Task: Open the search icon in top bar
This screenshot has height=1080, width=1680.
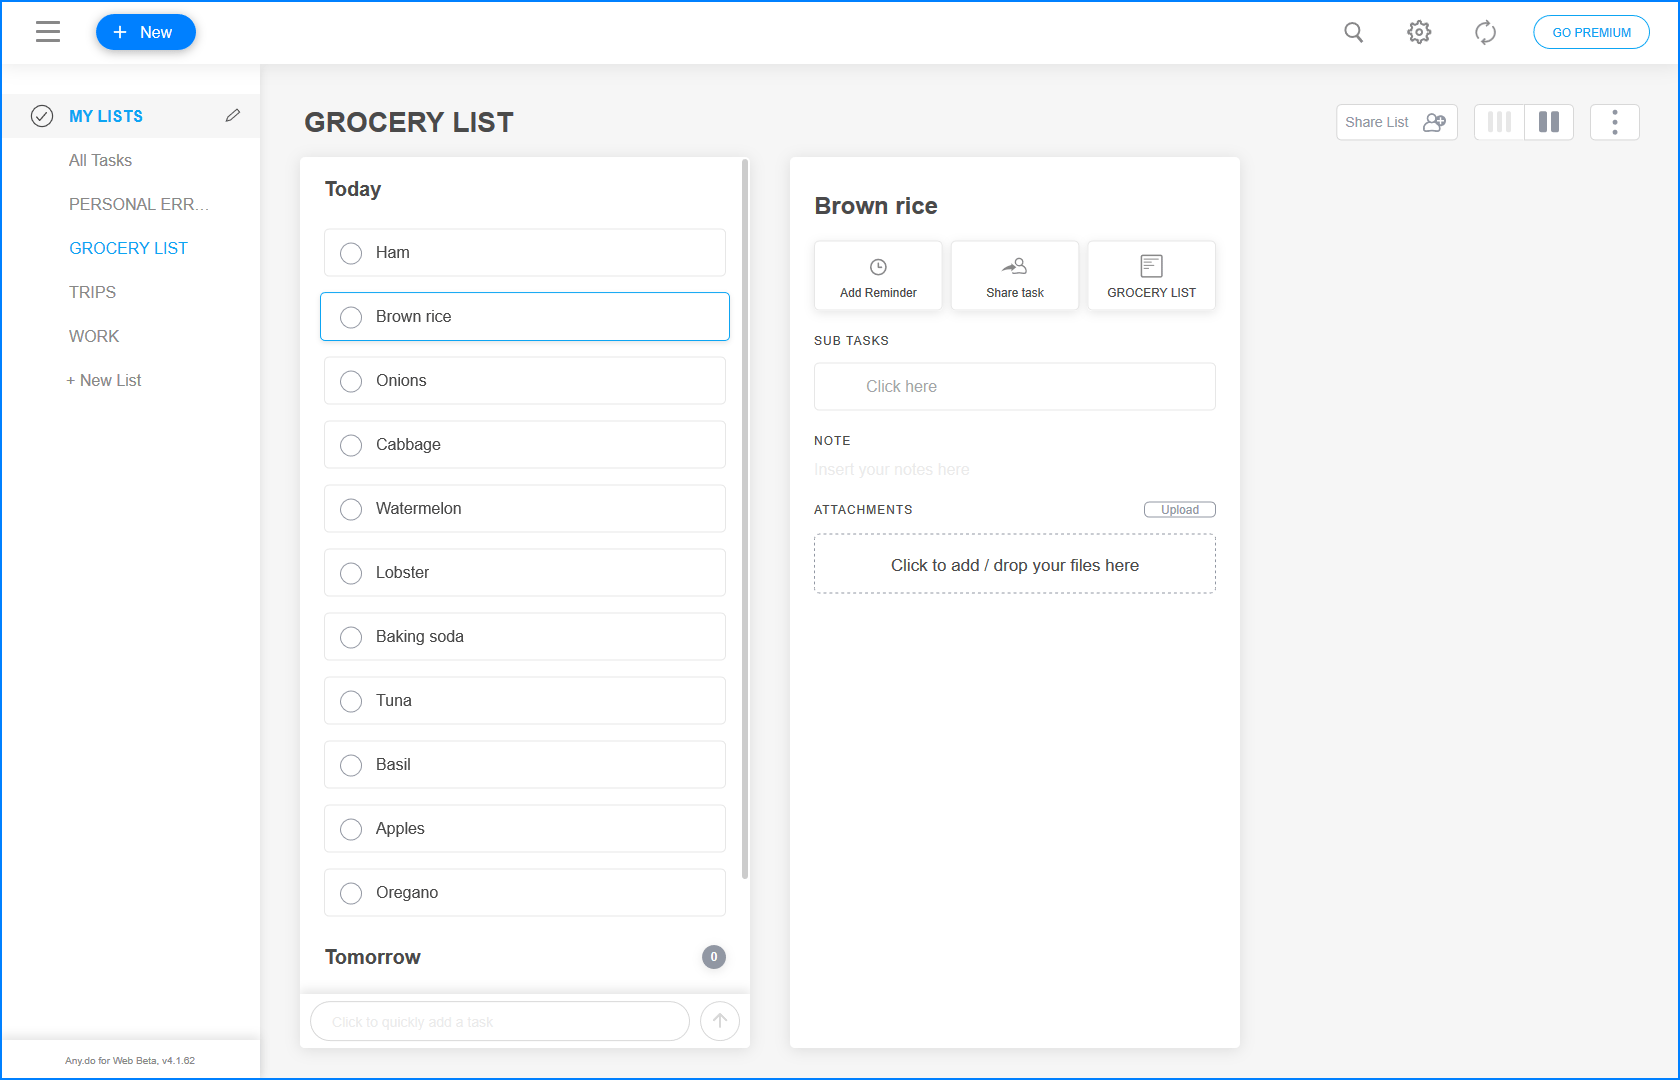Action: coord(1353,32)
